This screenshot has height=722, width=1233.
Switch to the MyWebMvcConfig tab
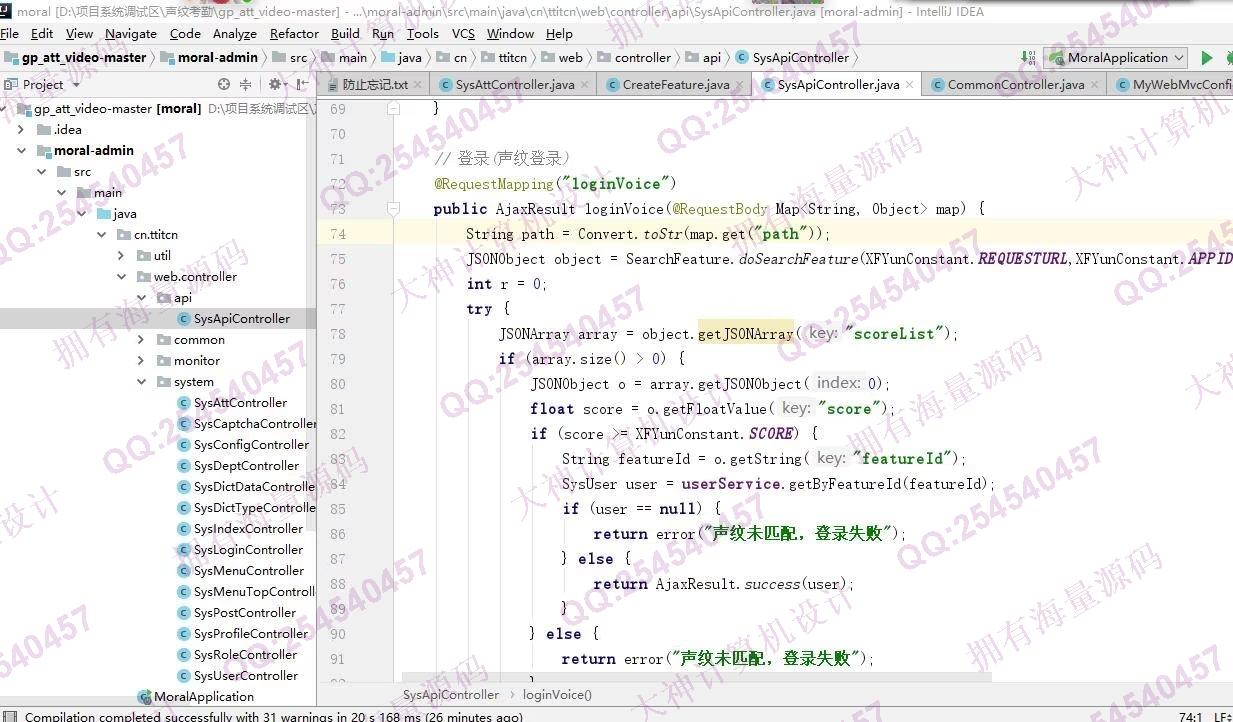point(1172,85)
